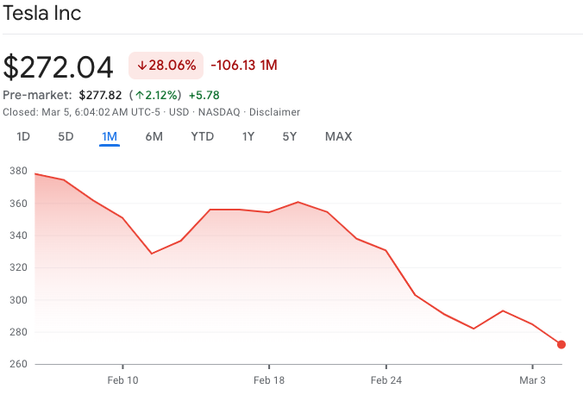Open the 6M chart range

[x=154, y=137]
